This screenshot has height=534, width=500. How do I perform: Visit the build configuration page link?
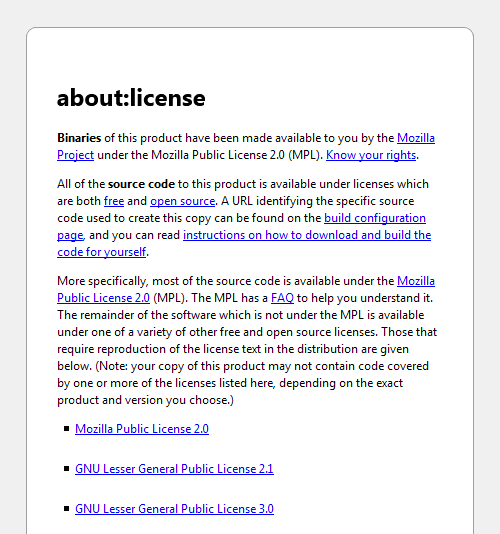[375, 218]
